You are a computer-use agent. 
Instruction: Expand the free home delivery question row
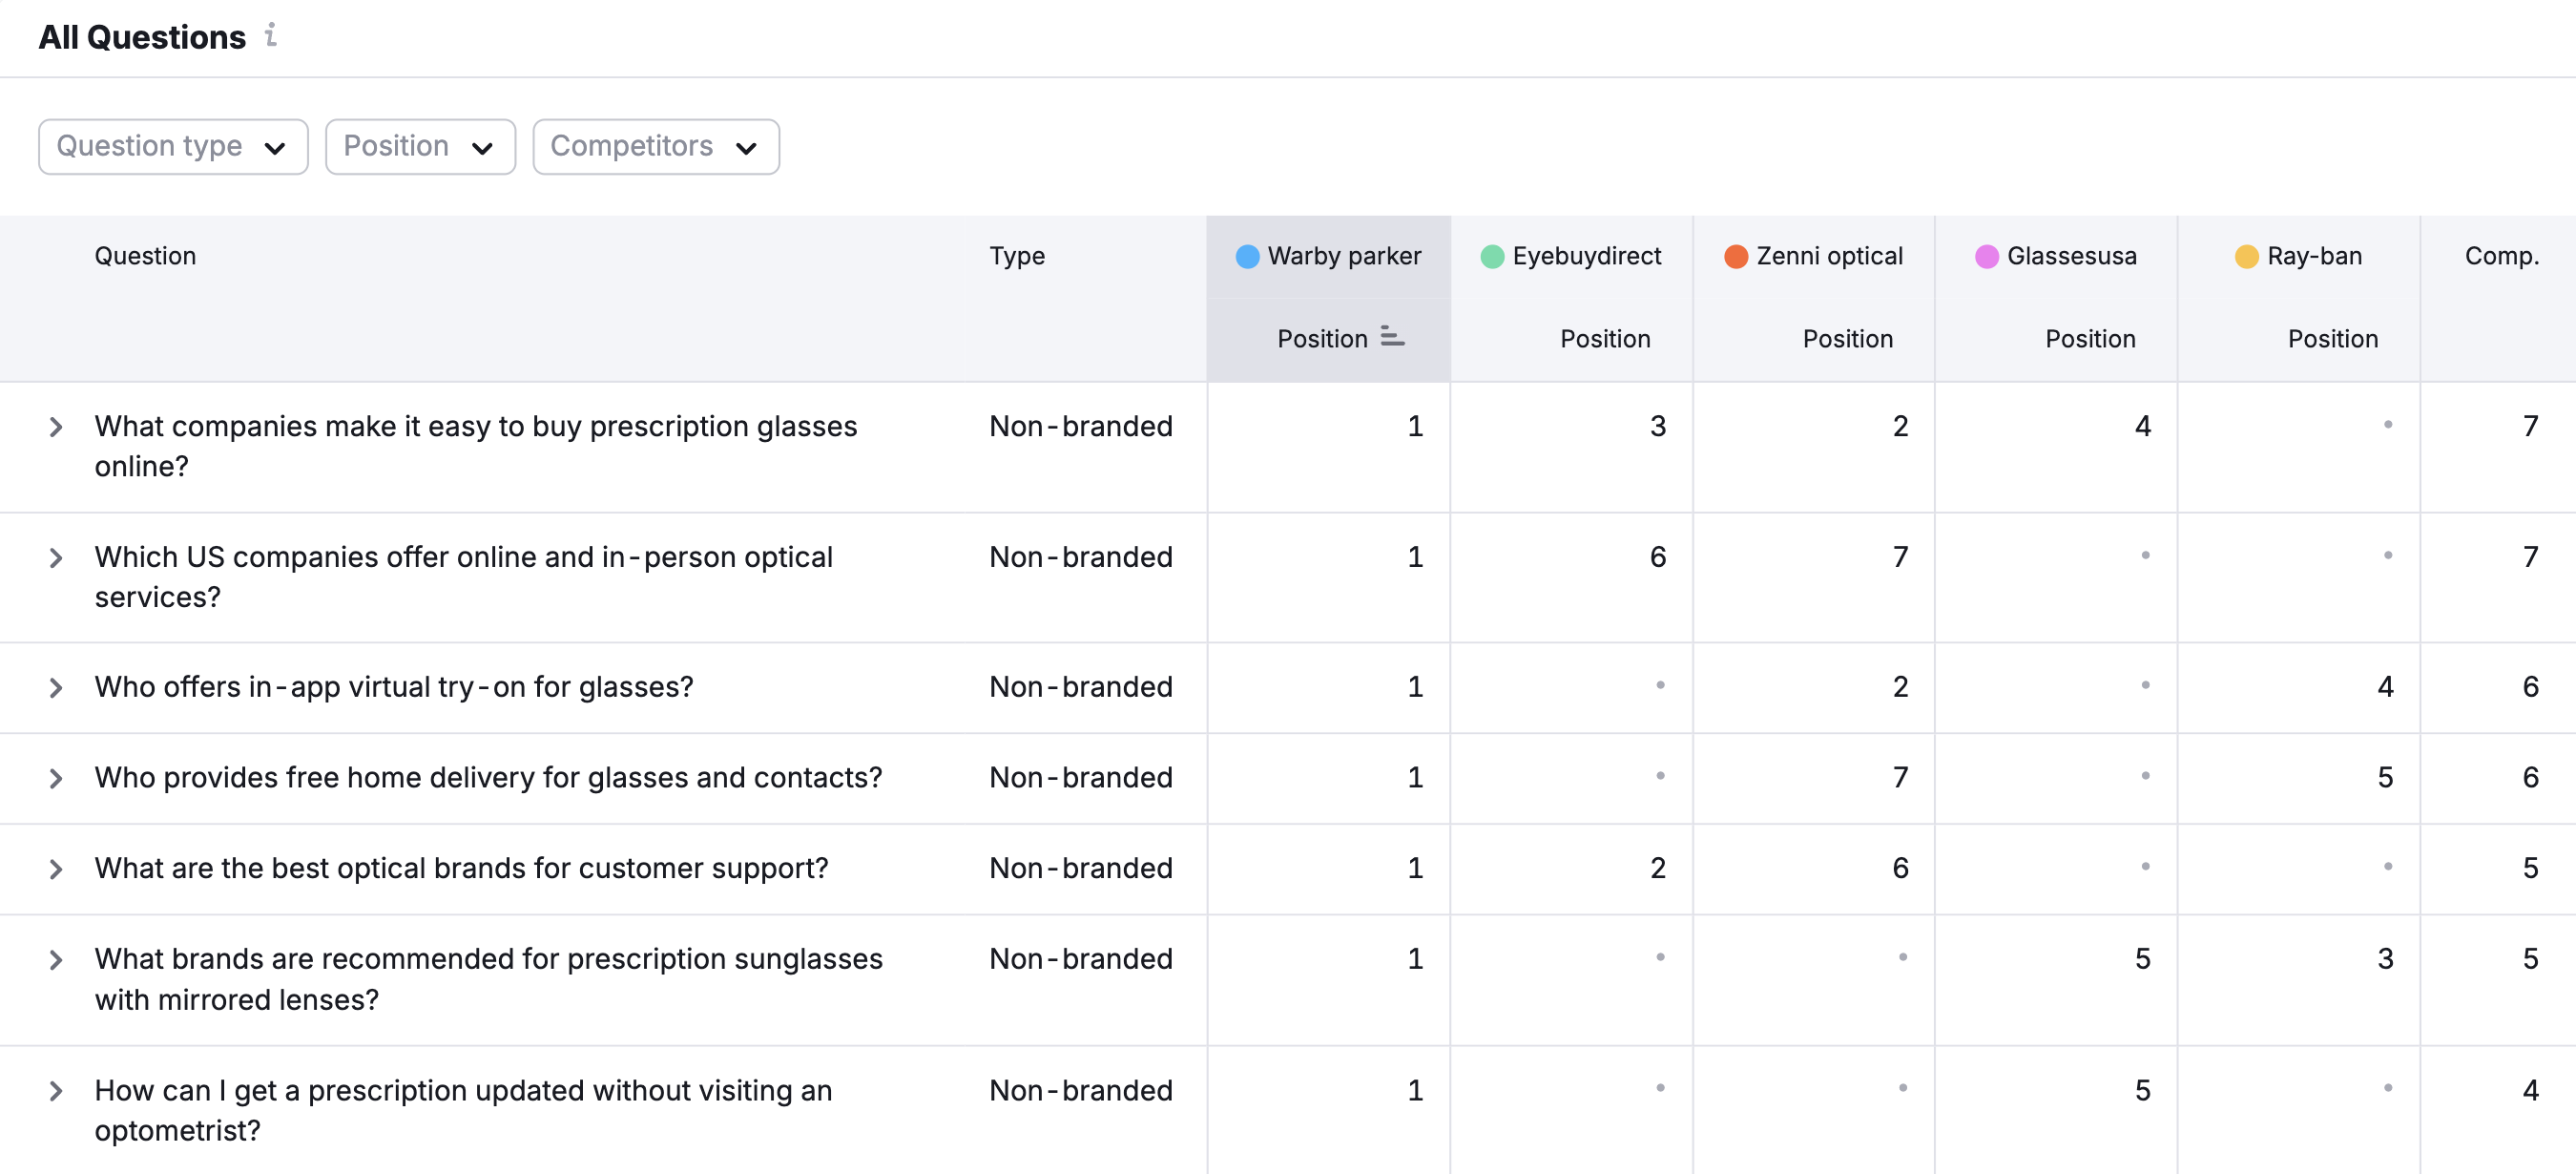click(55, 778)
